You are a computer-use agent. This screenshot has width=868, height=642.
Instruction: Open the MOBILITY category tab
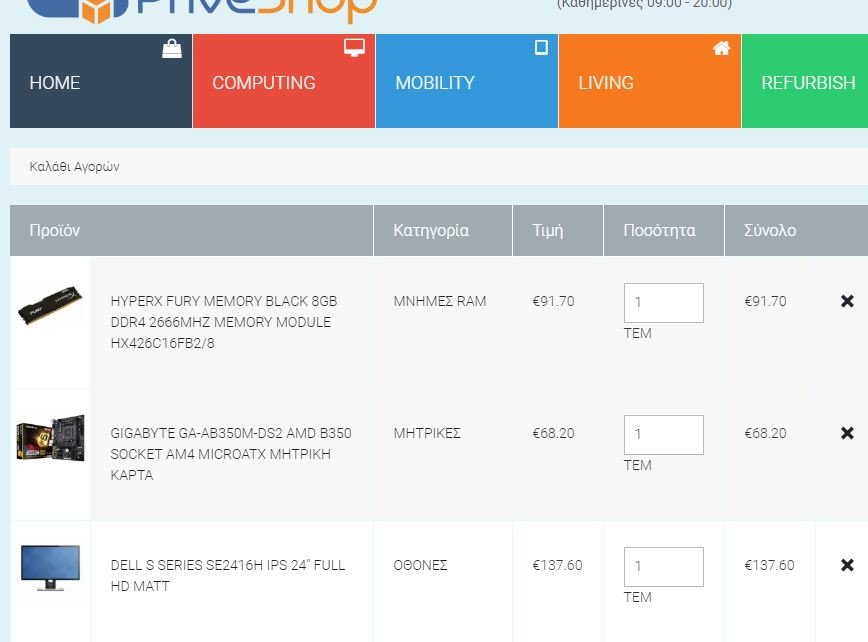[x=467, y=81]
